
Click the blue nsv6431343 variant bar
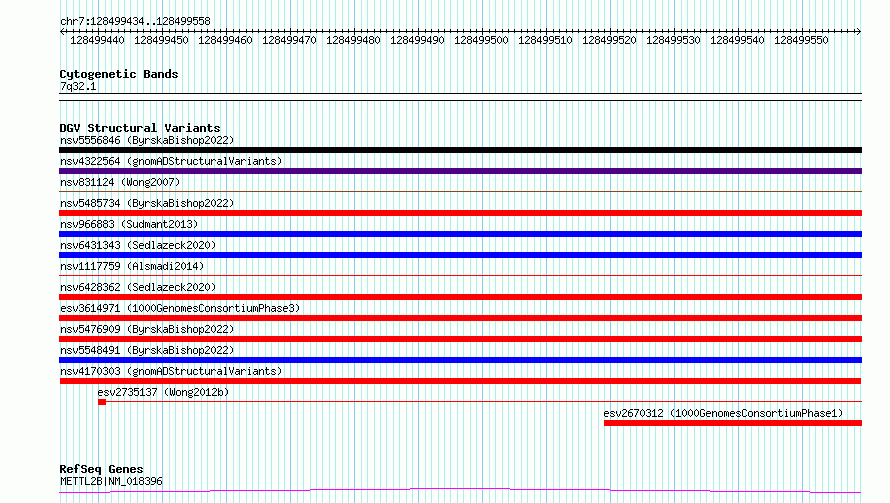pos(460,255)
